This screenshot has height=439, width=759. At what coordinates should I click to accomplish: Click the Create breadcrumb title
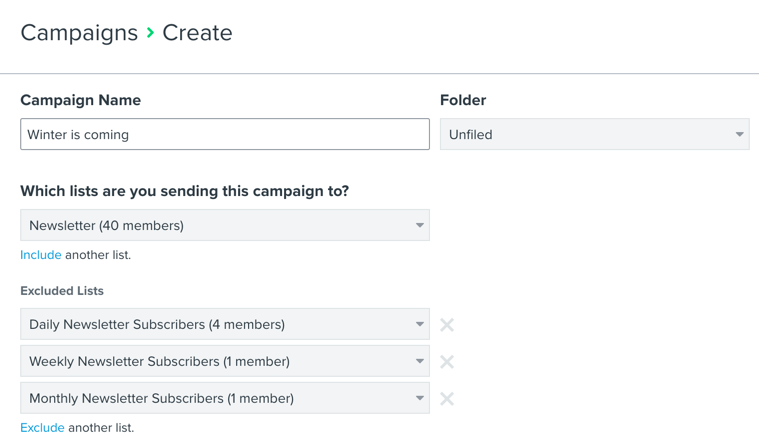[197, 33]
